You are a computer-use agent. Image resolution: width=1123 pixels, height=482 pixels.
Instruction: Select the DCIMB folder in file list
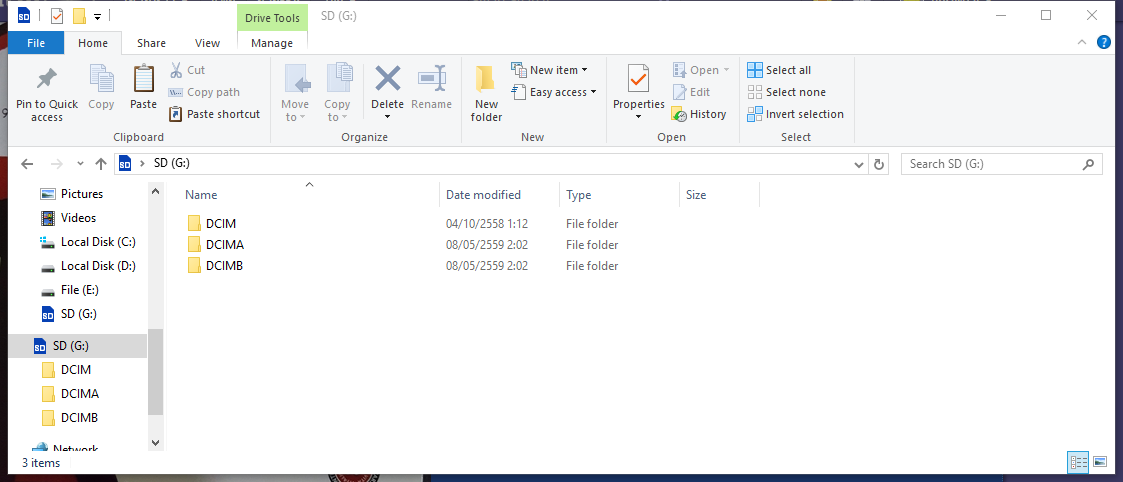[224, 266]
